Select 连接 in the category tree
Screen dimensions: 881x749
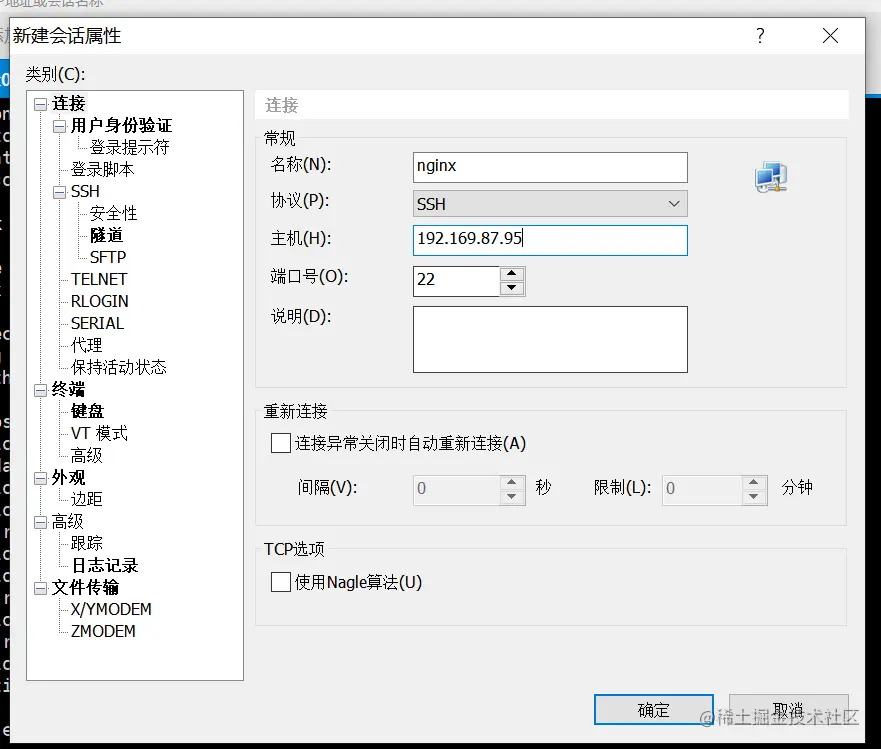[69, 103]
